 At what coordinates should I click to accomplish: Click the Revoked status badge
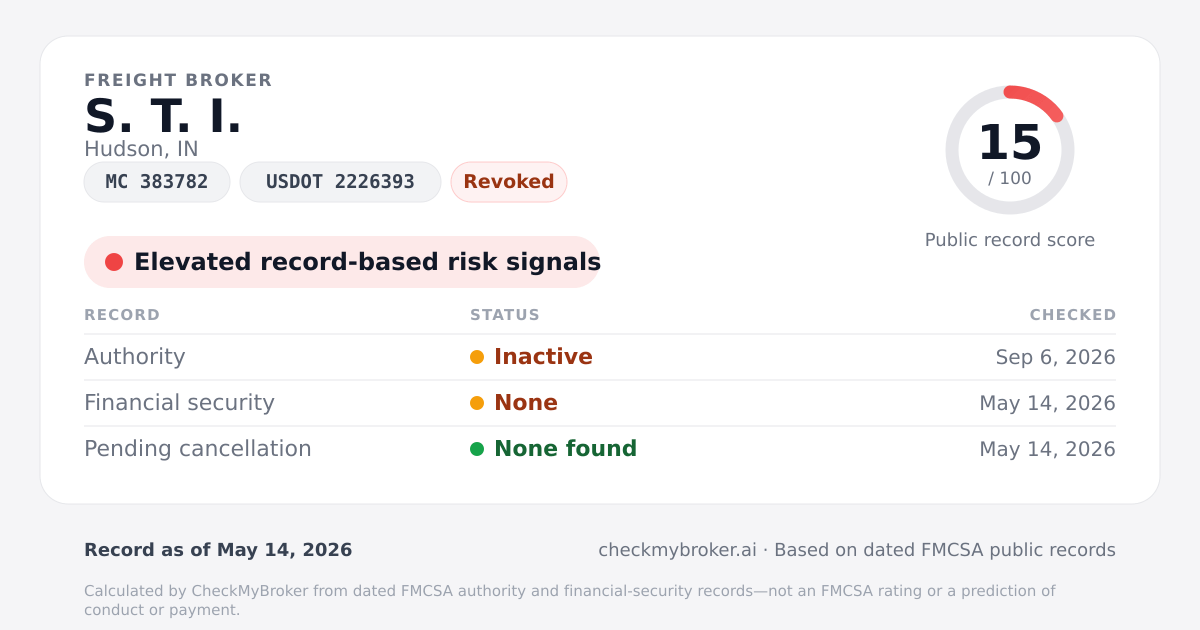(x=509, y=182)
